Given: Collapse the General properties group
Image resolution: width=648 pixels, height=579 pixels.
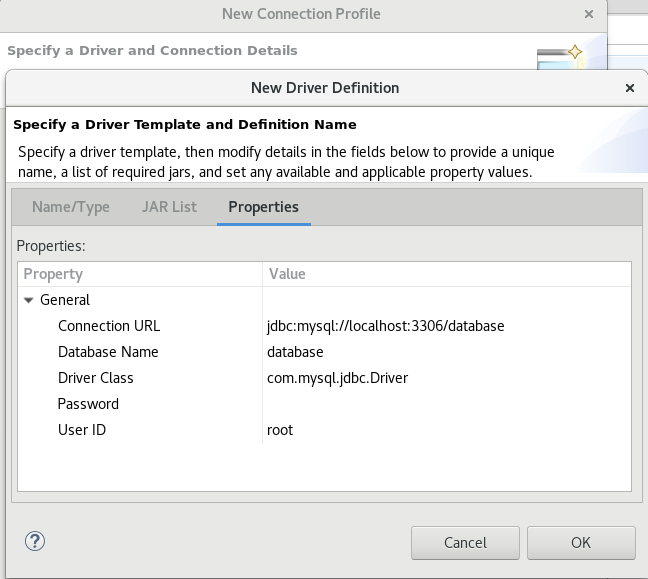Looking at the screenshot, I should [29, 300].
